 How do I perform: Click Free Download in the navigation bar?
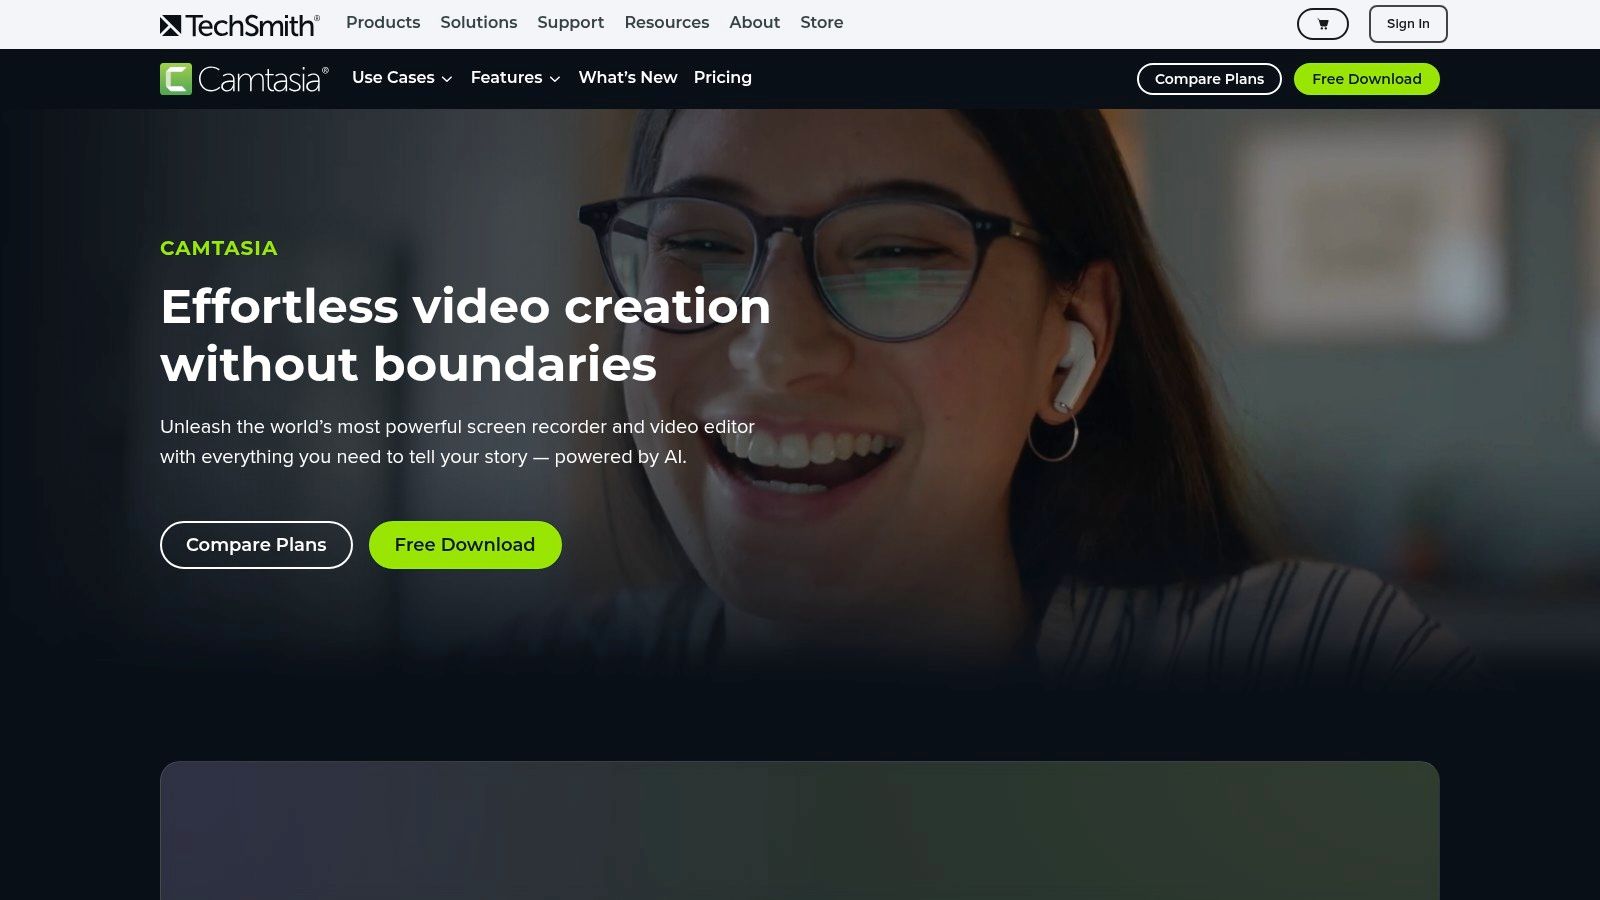point(1367,79)
